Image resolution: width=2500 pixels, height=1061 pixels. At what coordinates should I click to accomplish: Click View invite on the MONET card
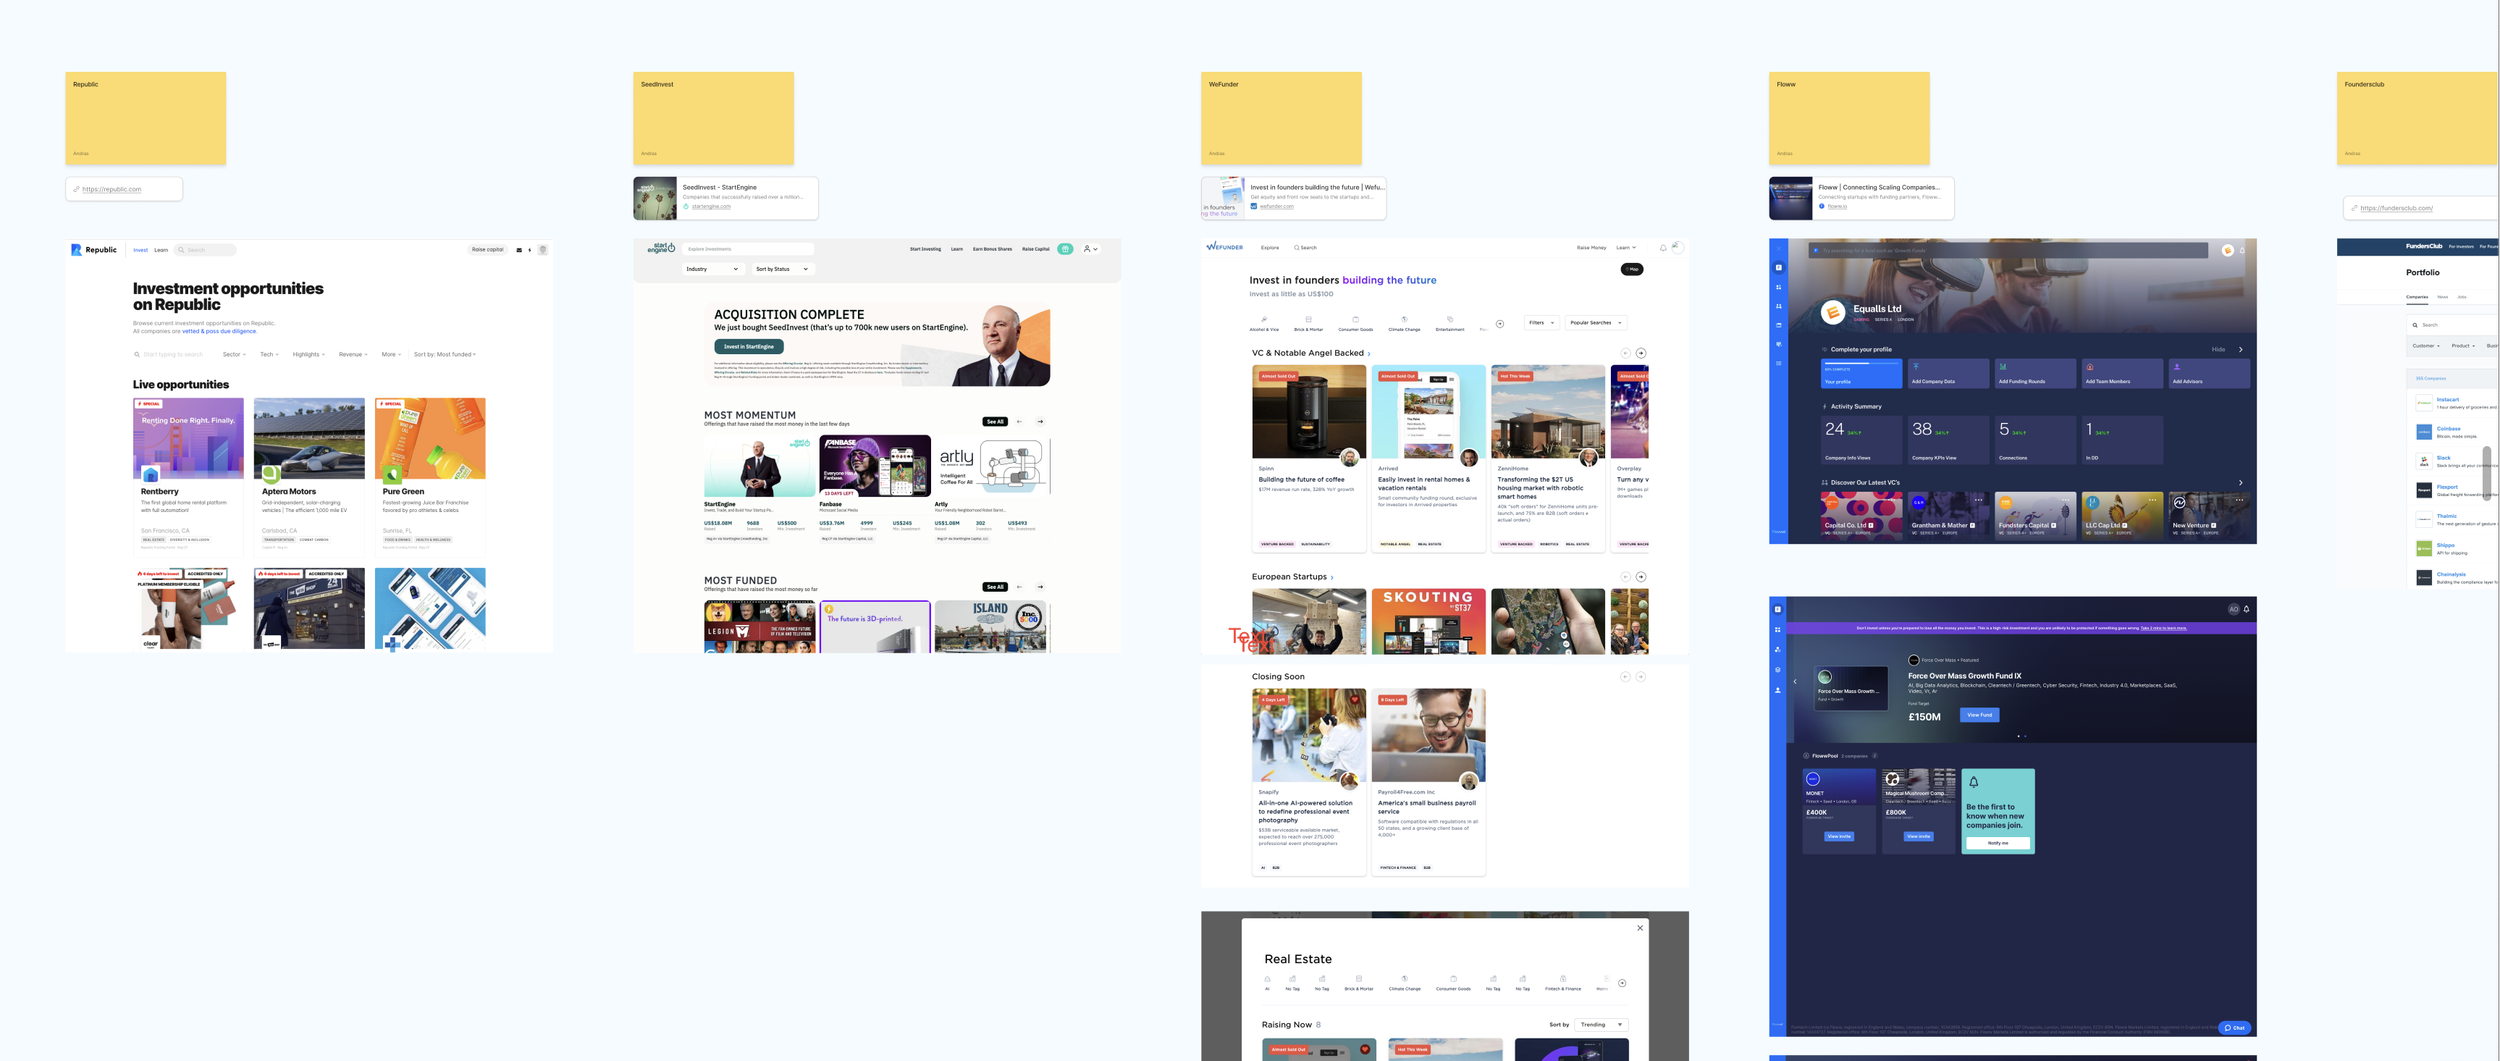click(x=1839, y=836)
